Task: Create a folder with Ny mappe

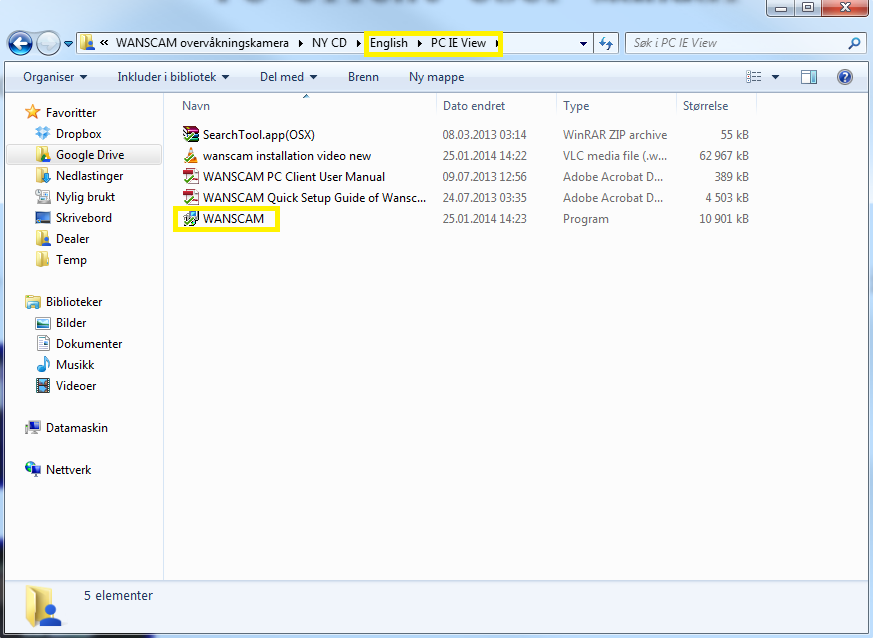Action: pos(436,77)
